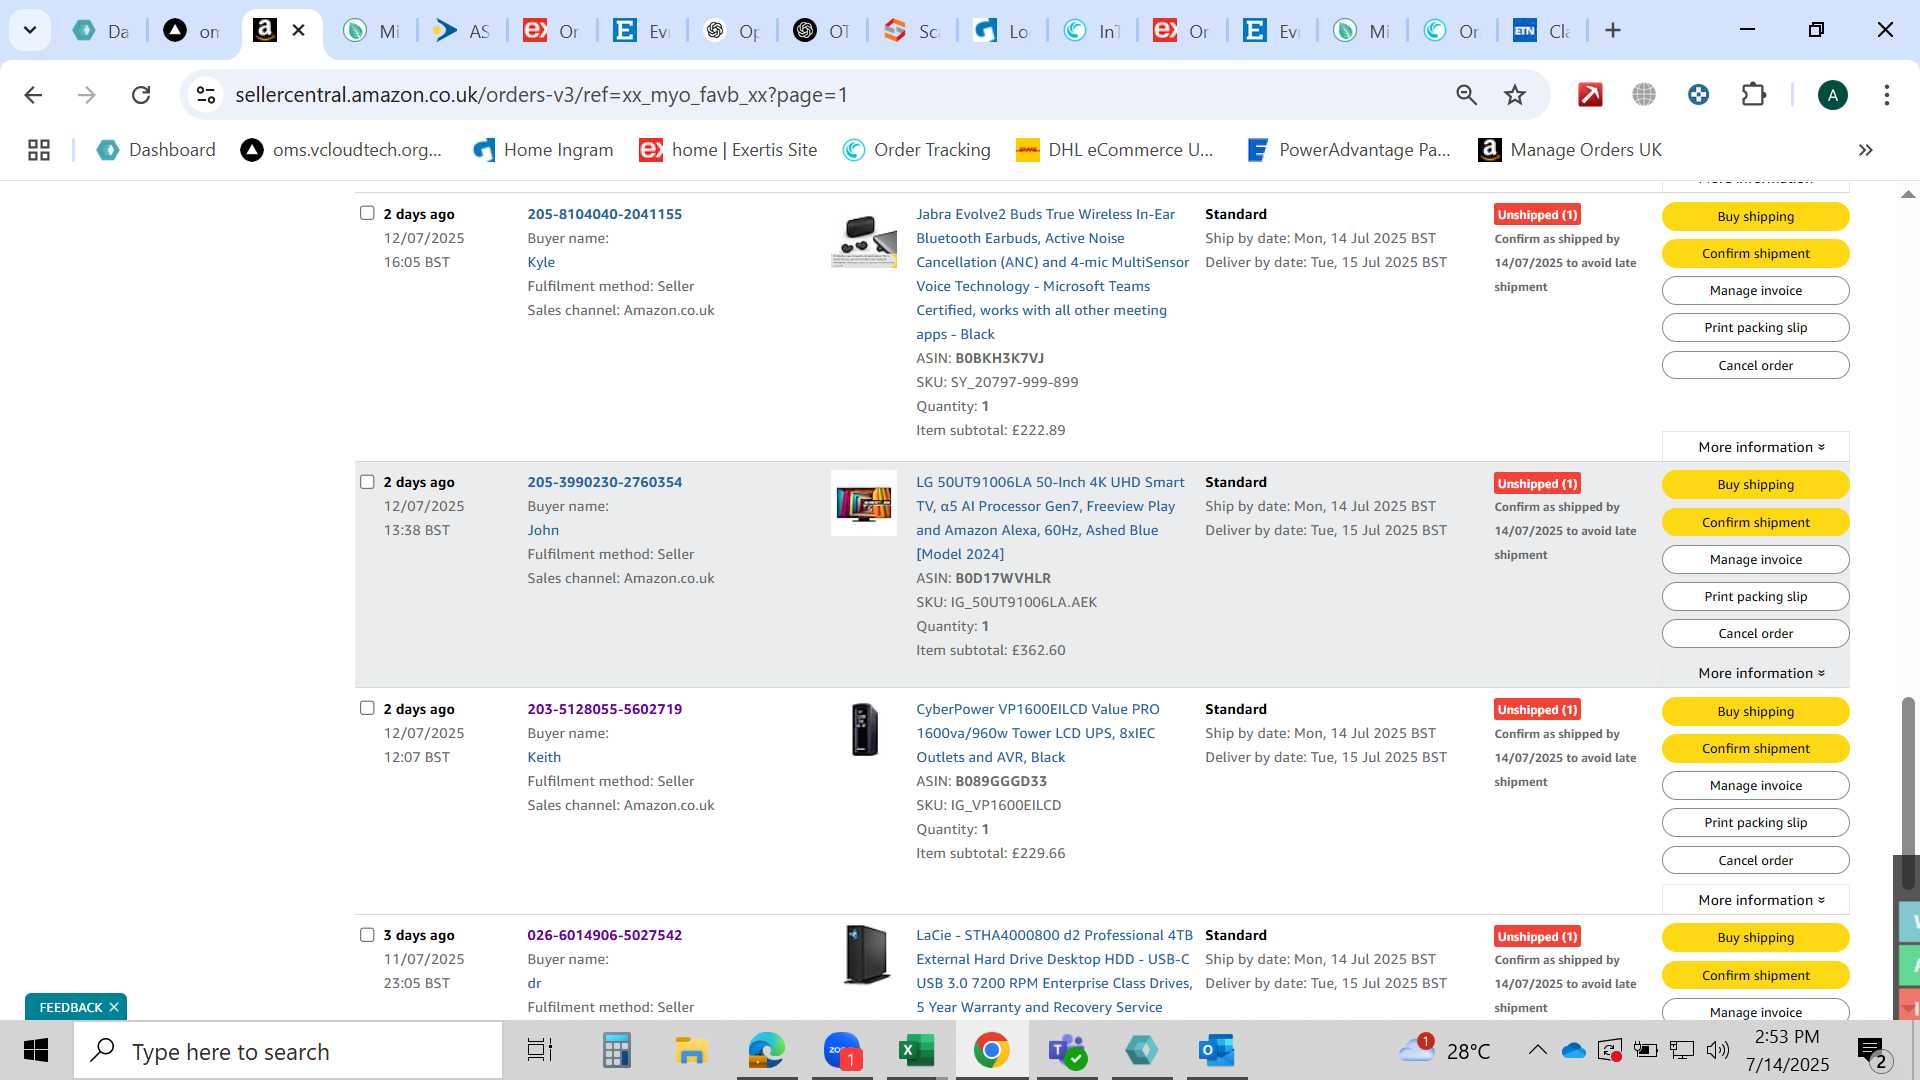Open the FEEDBACK panel
Viewport: 1920px width, 1080px height.
tap(70, 1007)
